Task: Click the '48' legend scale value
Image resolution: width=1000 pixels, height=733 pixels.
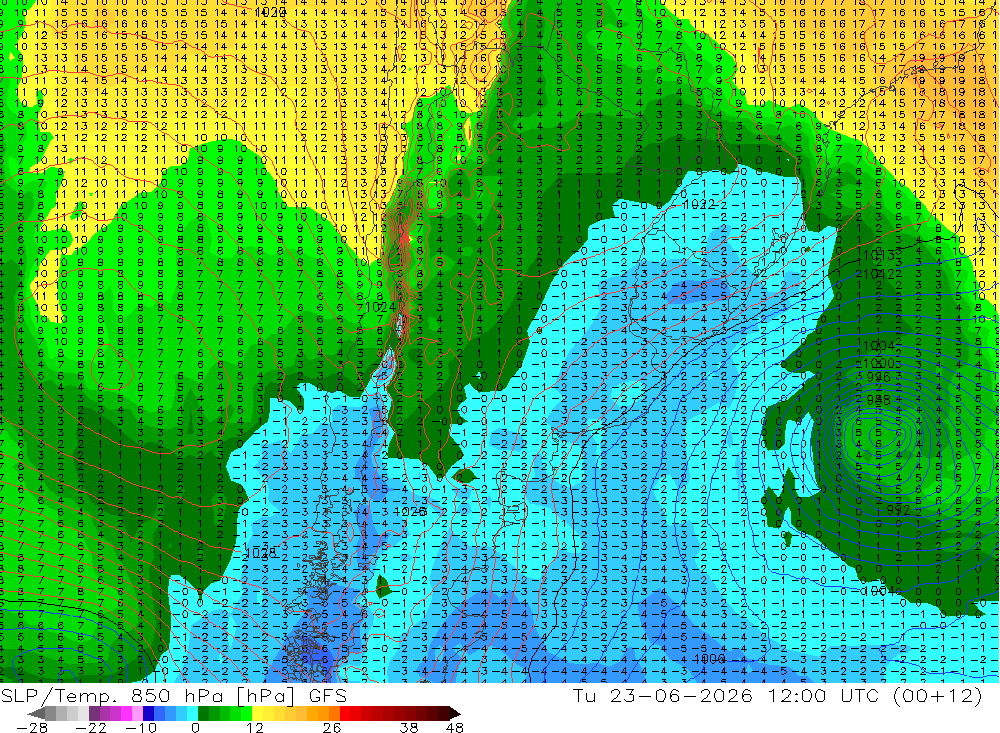Action: (454, 727)
